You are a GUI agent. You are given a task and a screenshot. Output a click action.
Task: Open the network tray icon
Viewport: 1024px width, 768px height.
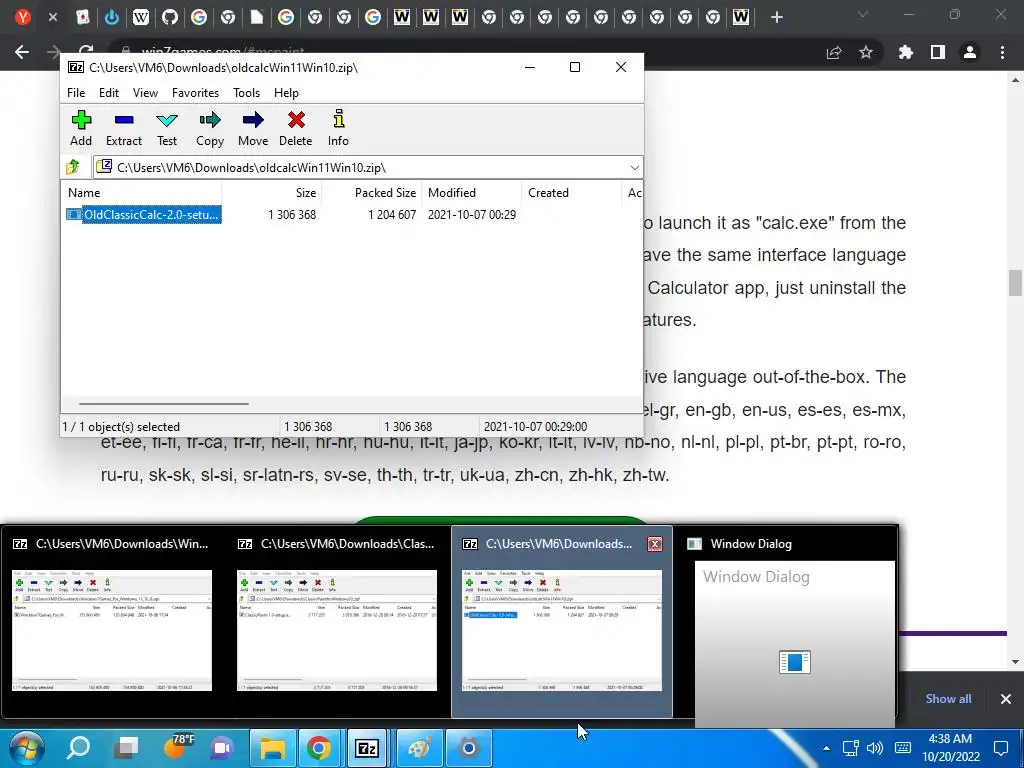[x=850, y=748]
